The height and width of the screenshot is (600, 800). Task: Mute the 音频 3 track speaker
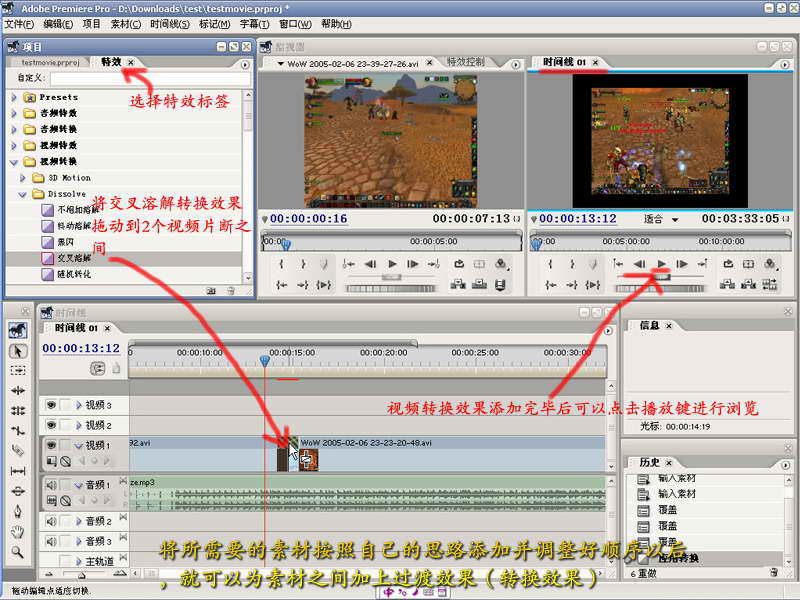click(x=51, y=541)
